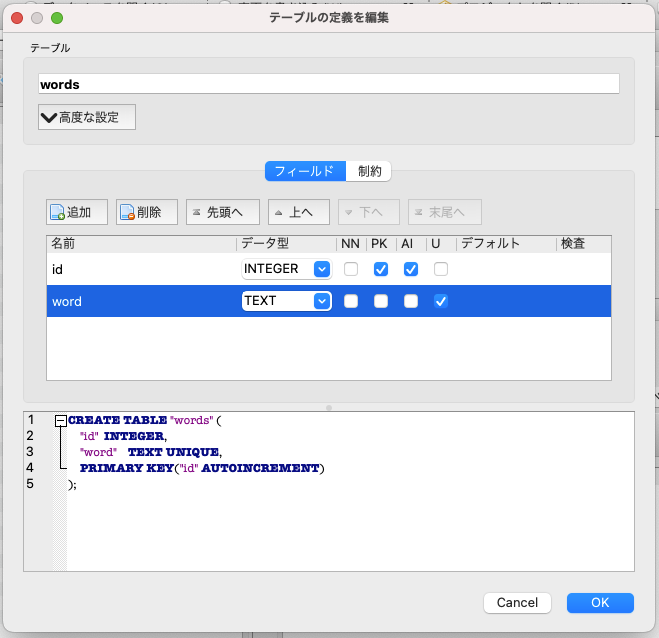Click the 追加 (add field) button
This screenshot has height=638, width=659.
tap(77, 212)
